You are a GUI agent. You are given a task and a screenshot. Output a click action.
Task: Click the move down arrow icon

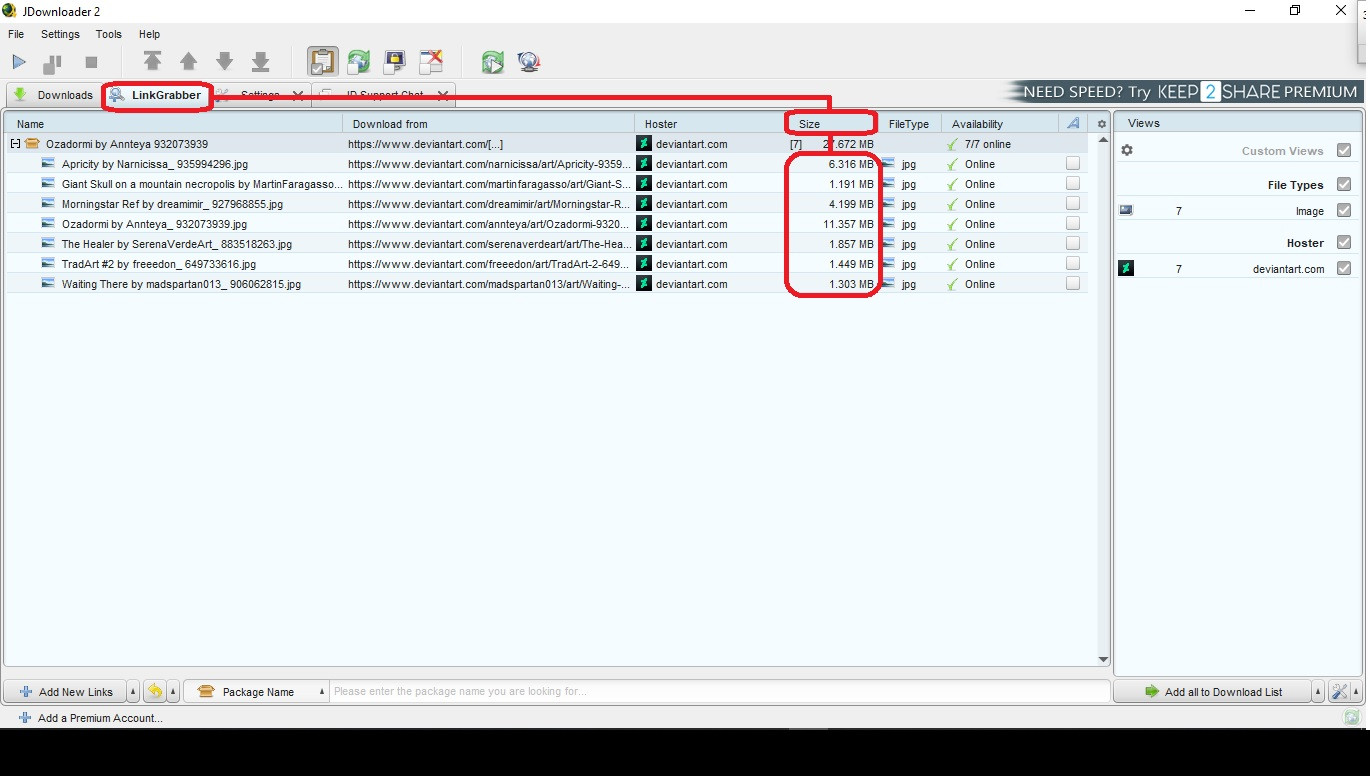(x=225, y=62)
